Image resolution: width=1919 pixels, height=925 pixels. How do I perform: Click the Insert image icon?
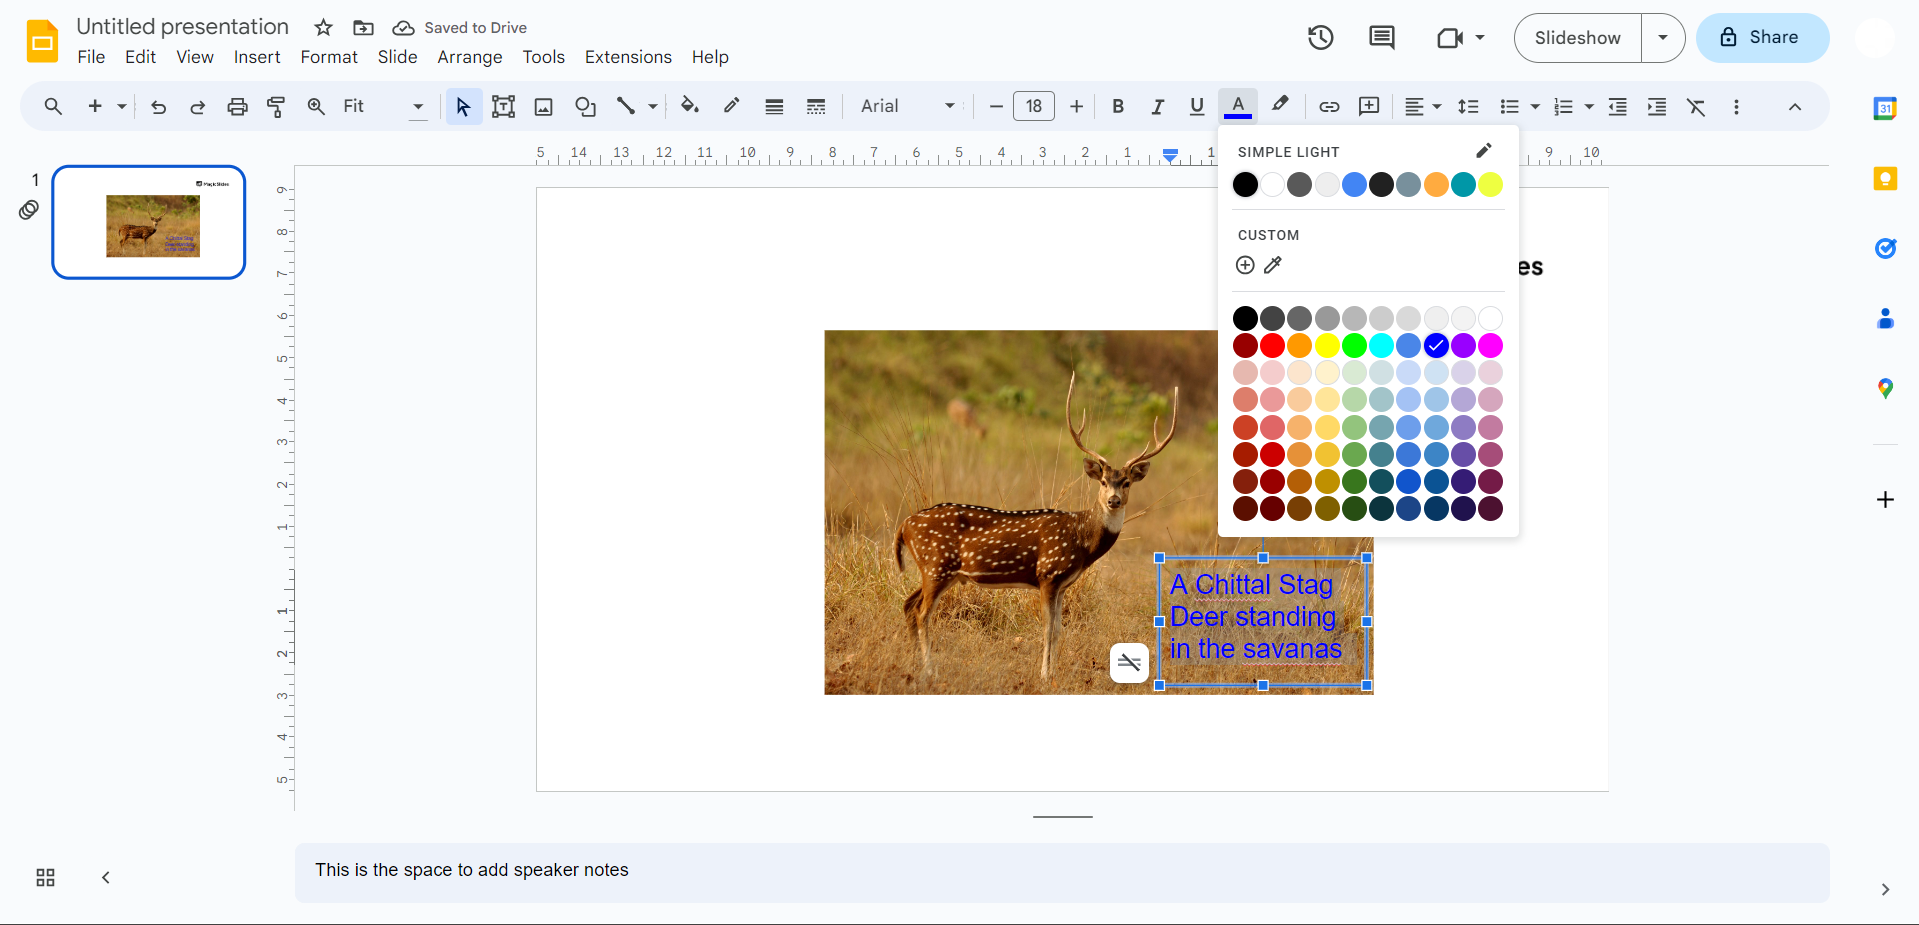[x=543, y=107]
